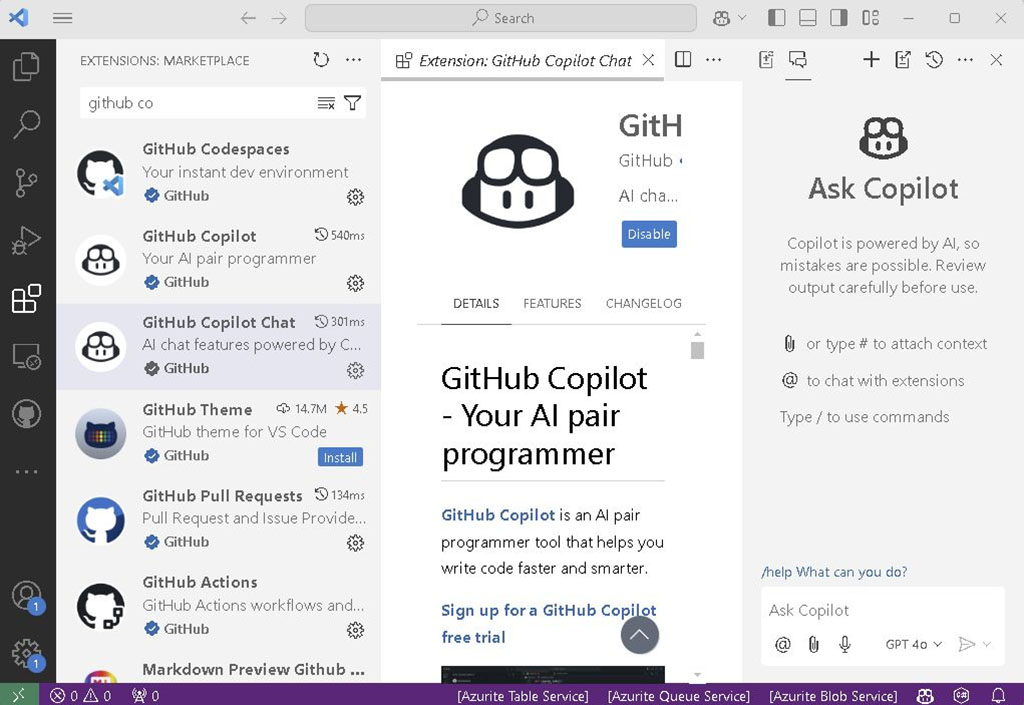Start a new Copilot chat
The image size is (1024, 705).
[871, 60]
